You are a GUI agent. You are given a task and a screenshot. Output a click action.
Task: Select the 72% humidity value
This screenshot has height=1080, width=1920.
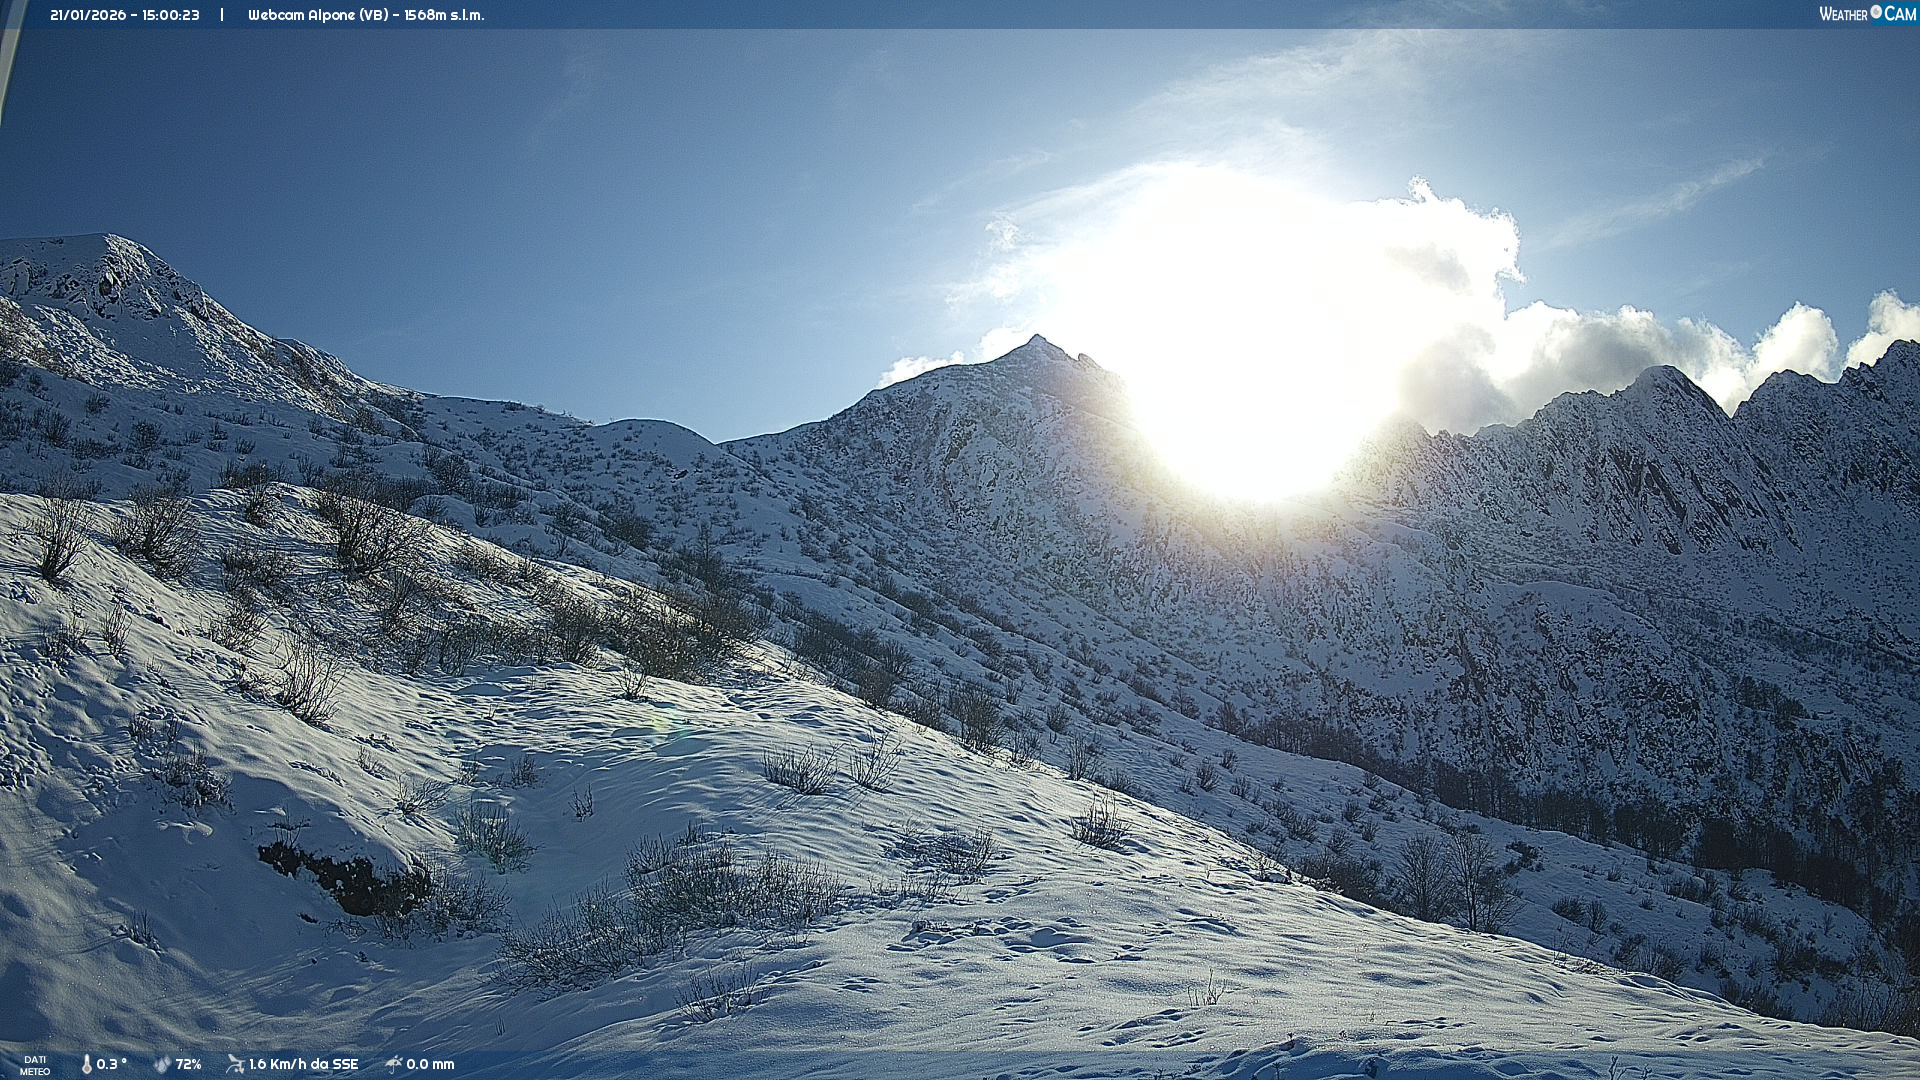188,1064
